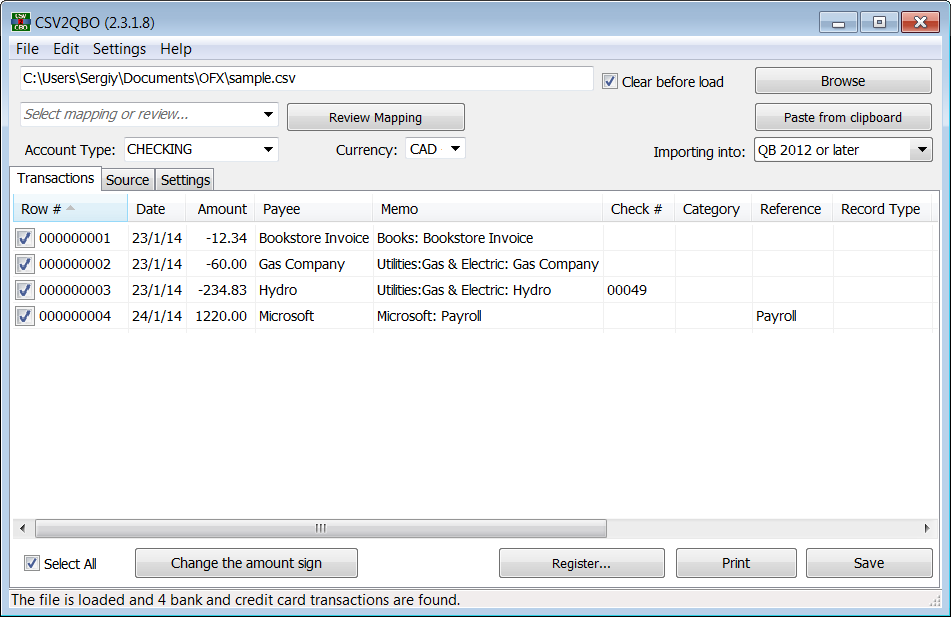The width and height of the screenshot is (951, 617).
Task: Open the Edit menu
Action: click(x=66, y=49)
